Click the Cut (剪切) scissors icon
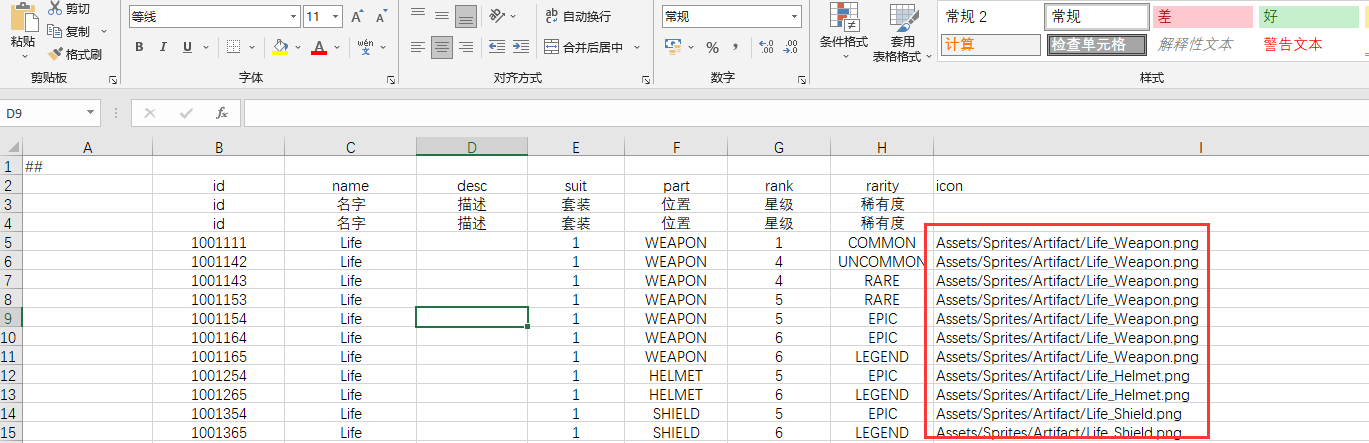1369x443 pixels. point(55,9)
